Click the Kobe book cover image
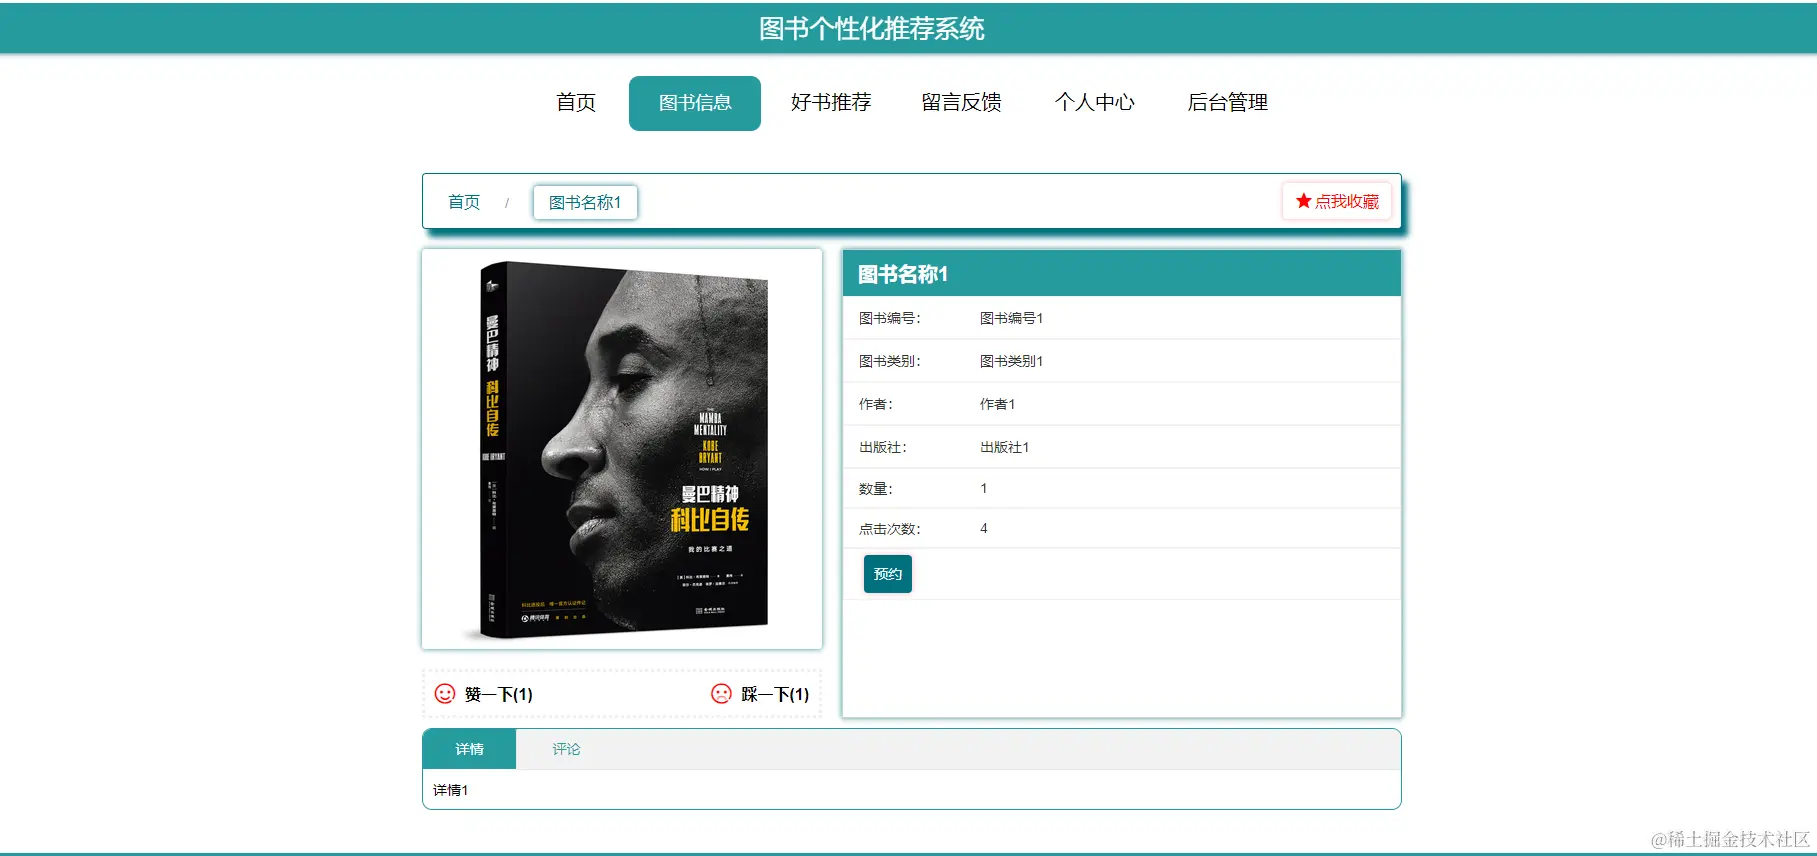Viewport: 1817px width, 856px height. click(x=622, y=449)
